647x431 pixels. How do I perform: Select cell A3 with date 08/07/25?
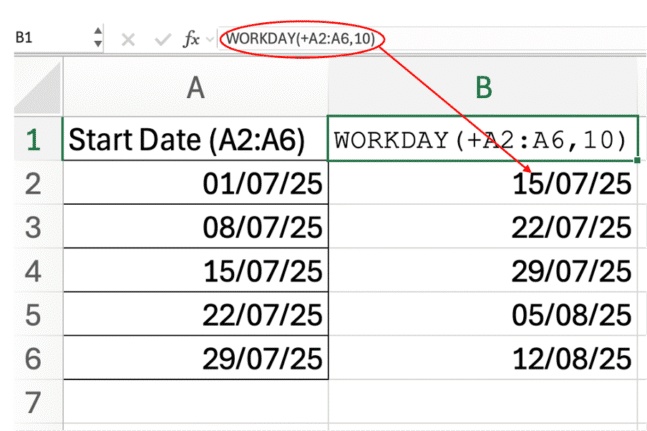pyautogui.click(x=195, y=229)
